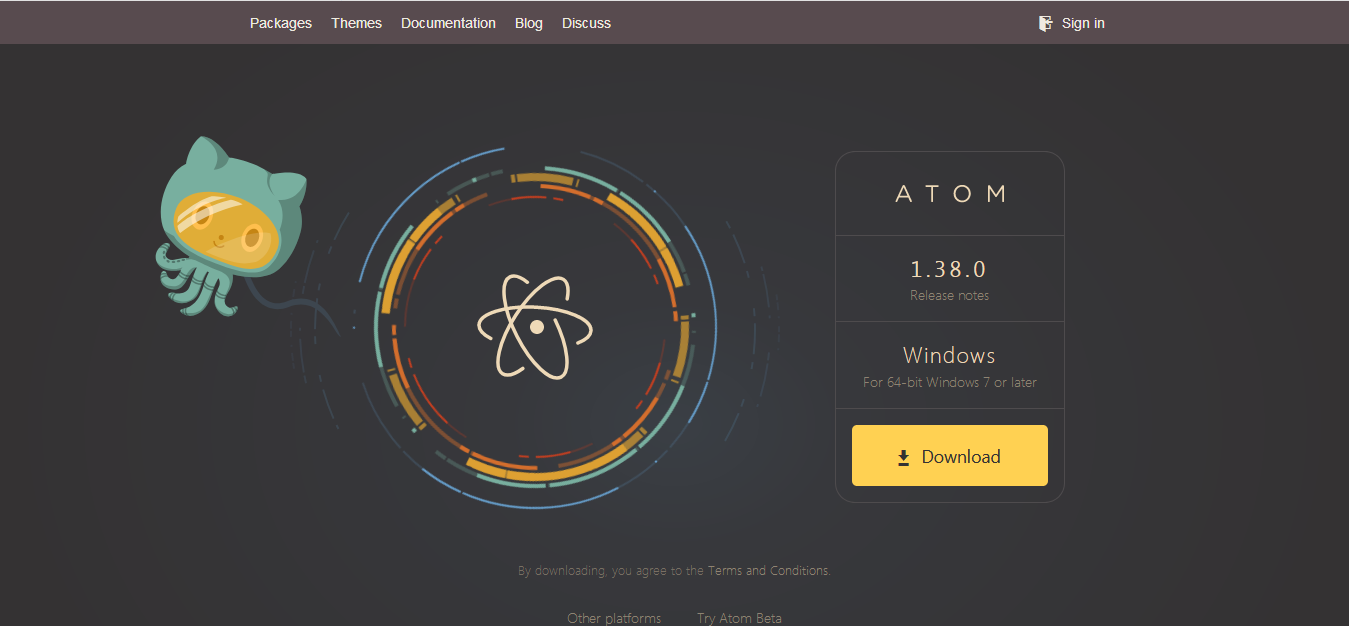Click the 1.38.0 version number
This screenshot has width=1349, height=626.
pyautogui.click(x=949, y=269)
